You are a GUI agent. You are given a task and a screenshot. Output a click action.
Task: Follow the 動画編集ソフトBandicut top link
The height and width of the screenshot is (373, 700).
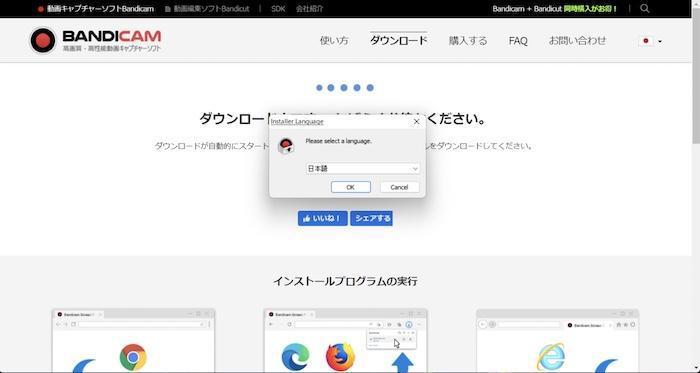coord(207,8)
